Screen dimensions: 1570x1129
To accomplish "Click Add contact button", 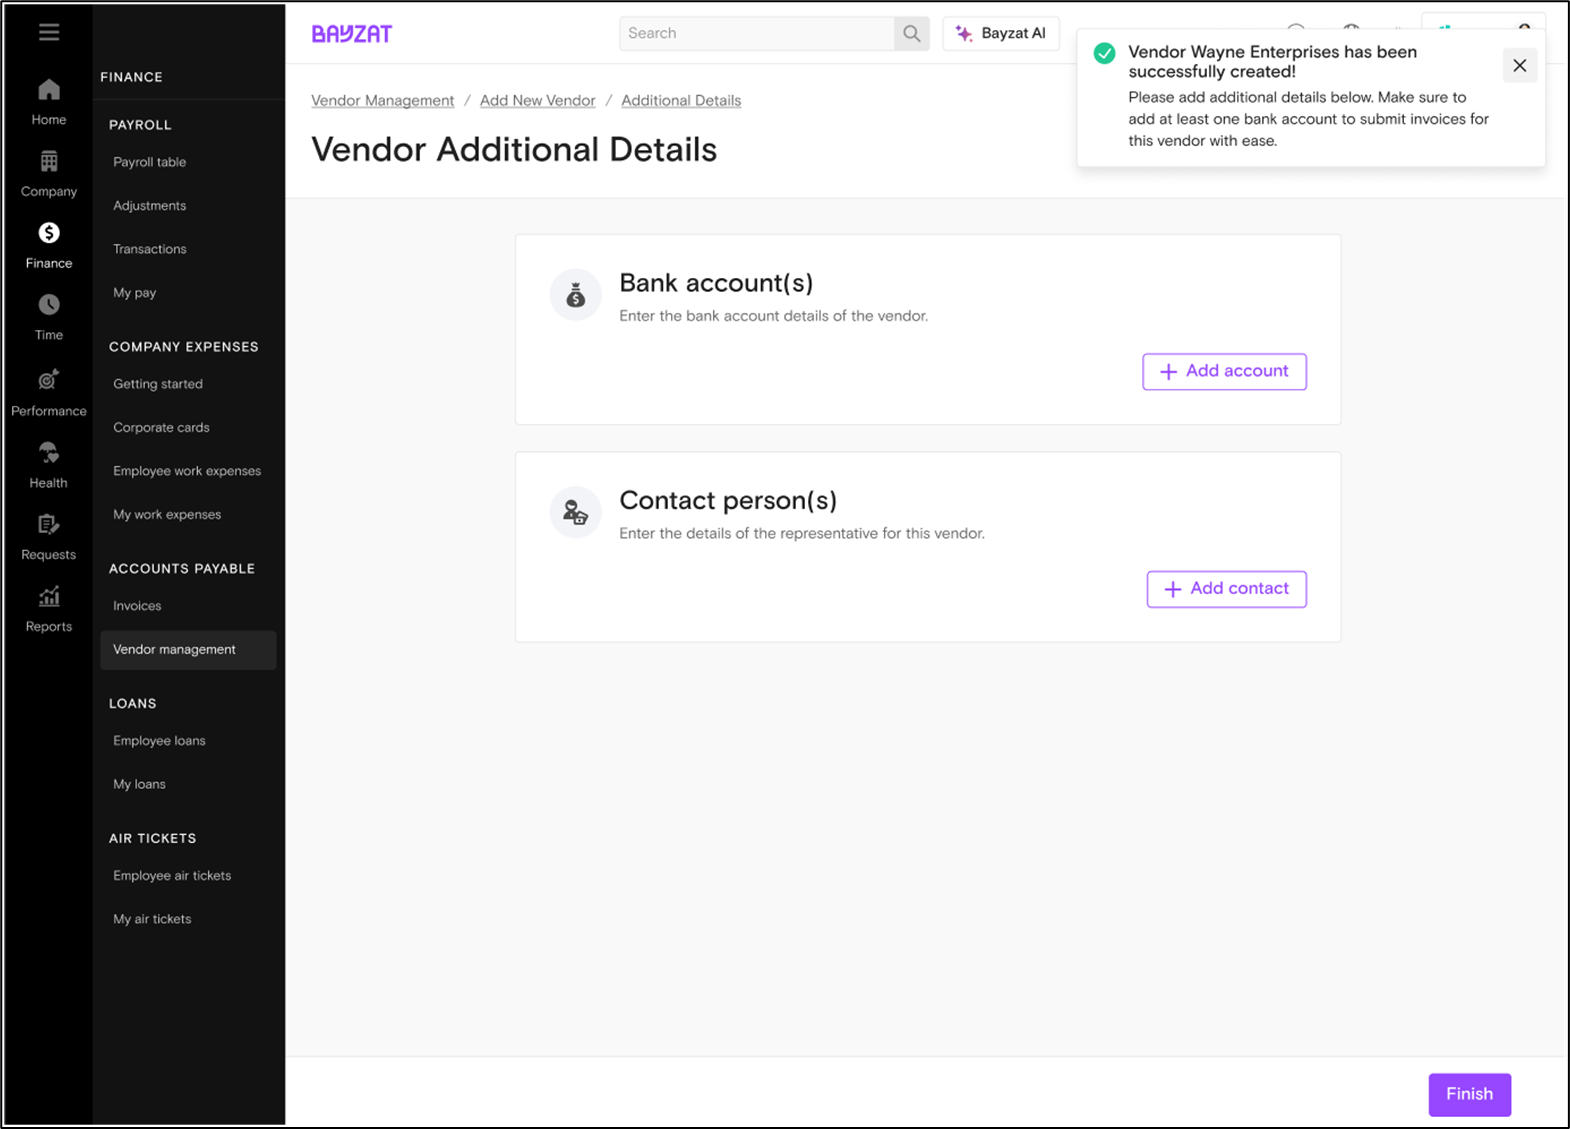I will point(1226,589).
